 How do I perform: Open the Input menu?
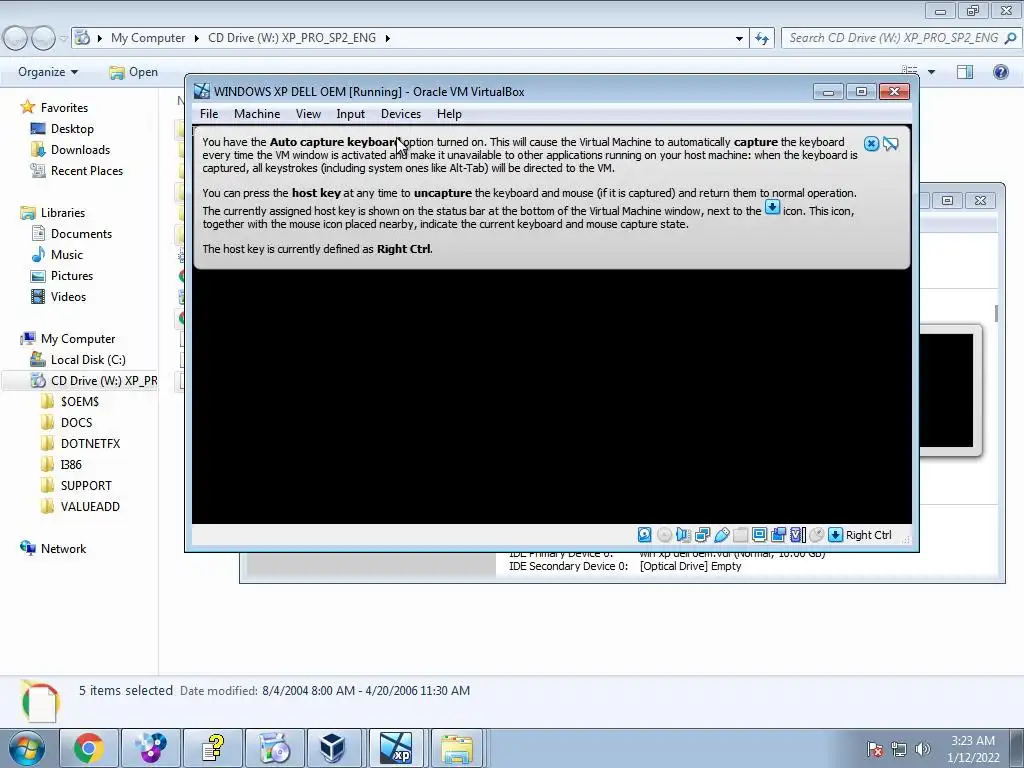tap(351, 114)
